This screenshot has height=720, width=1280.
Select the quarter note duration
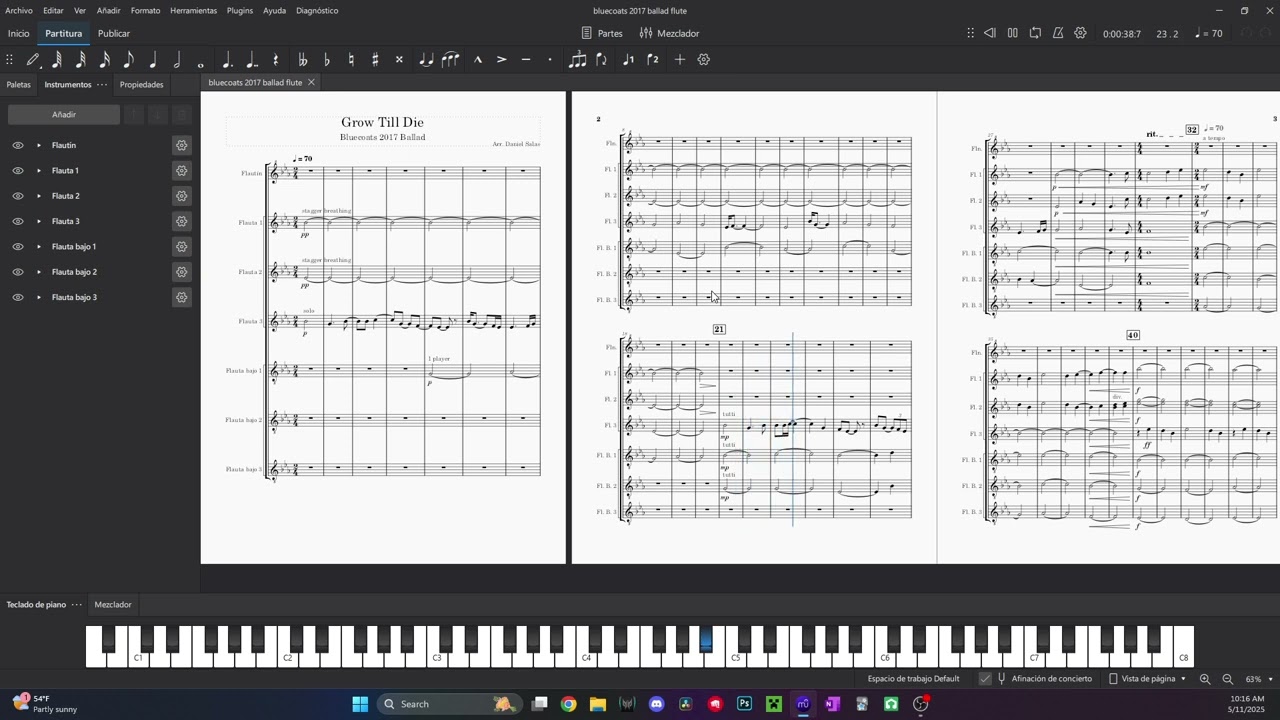point(153,60)
